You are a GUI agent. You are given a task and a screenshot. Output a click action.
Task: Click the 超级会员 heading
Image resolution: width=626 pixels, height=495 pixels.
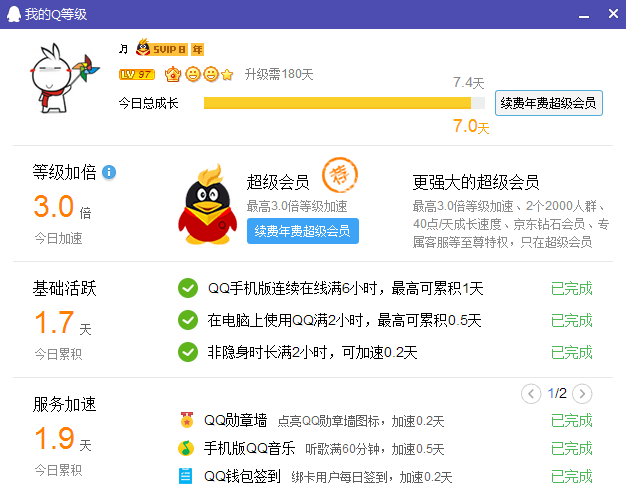(x=278, y=182)
